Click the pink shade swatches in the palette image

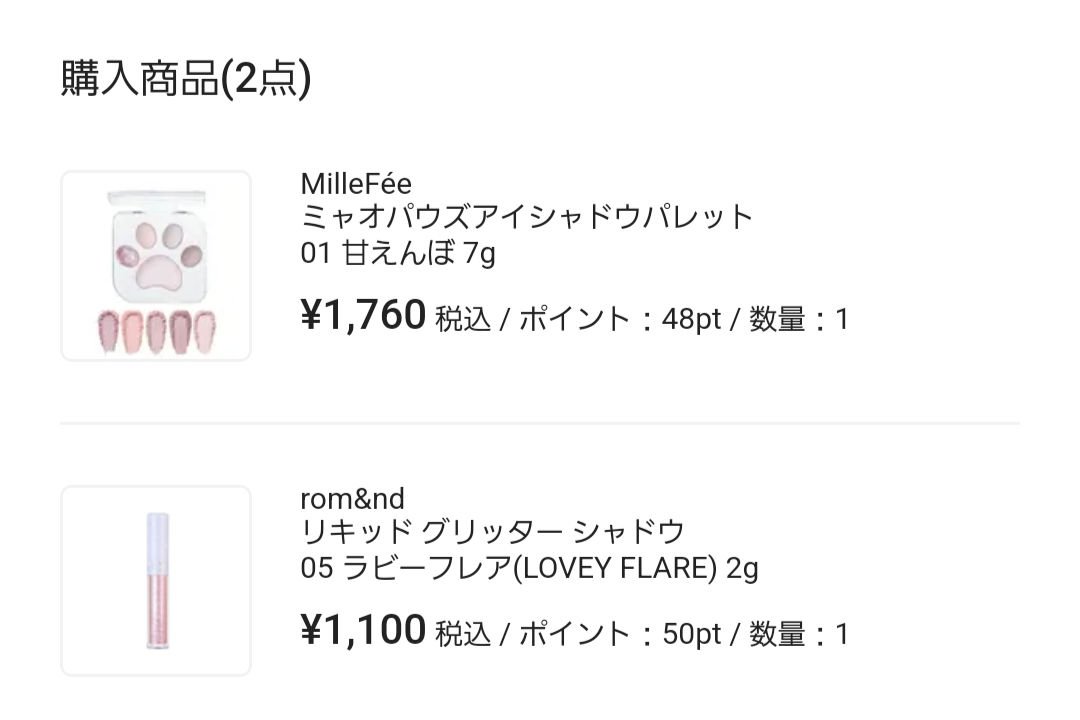tap(155, 330)
